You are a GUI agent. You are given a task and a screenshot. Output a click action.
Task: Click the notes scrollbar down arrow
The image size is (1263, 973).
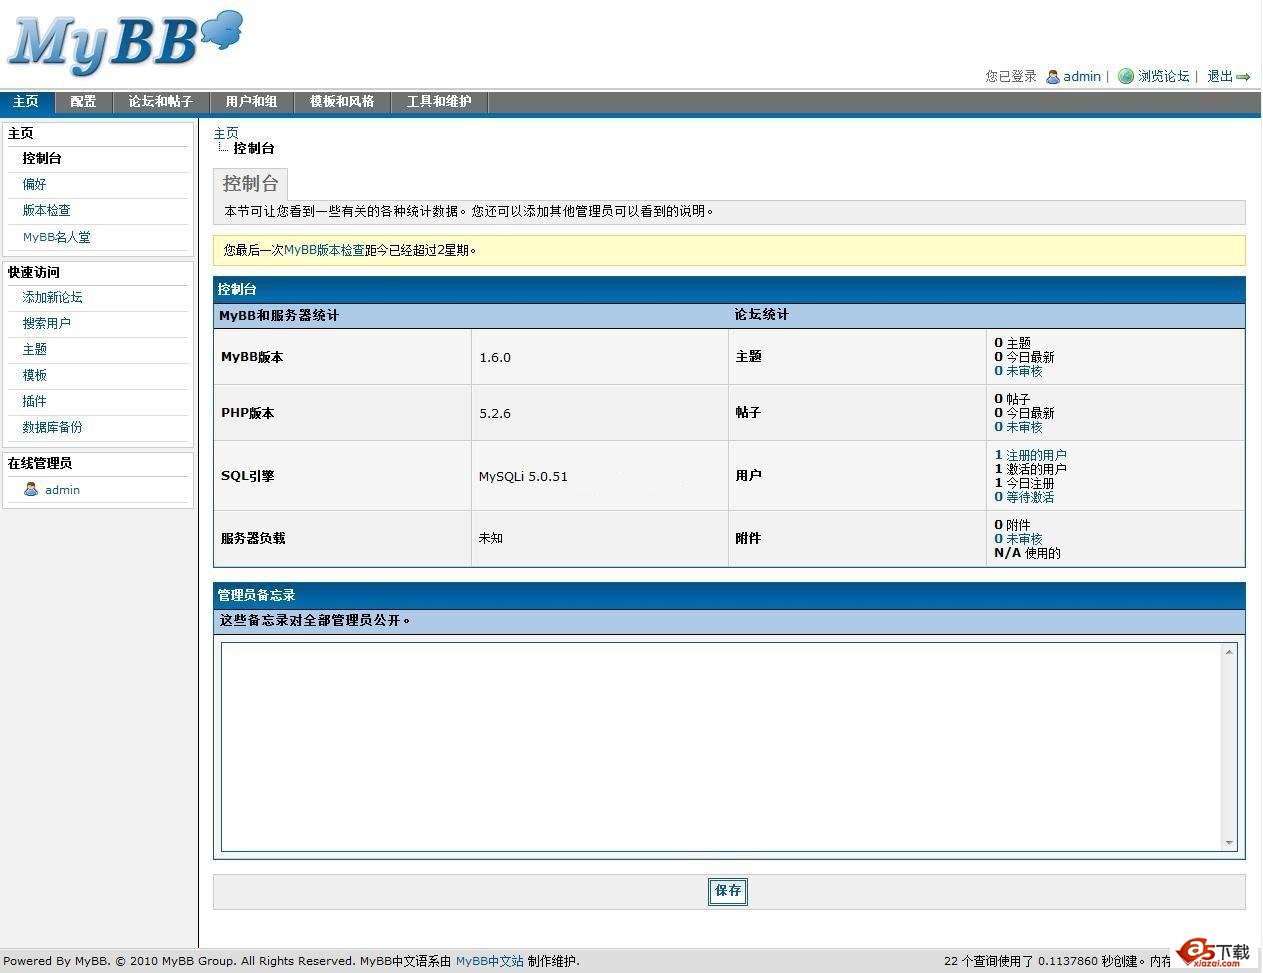1229,843
